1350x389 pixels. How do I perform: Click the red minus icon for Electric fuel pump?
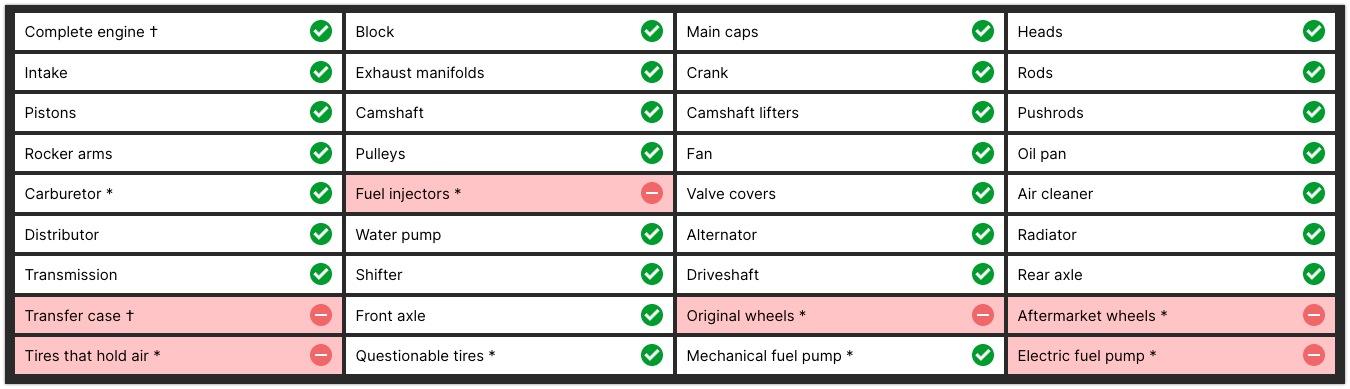(1314, 355)
